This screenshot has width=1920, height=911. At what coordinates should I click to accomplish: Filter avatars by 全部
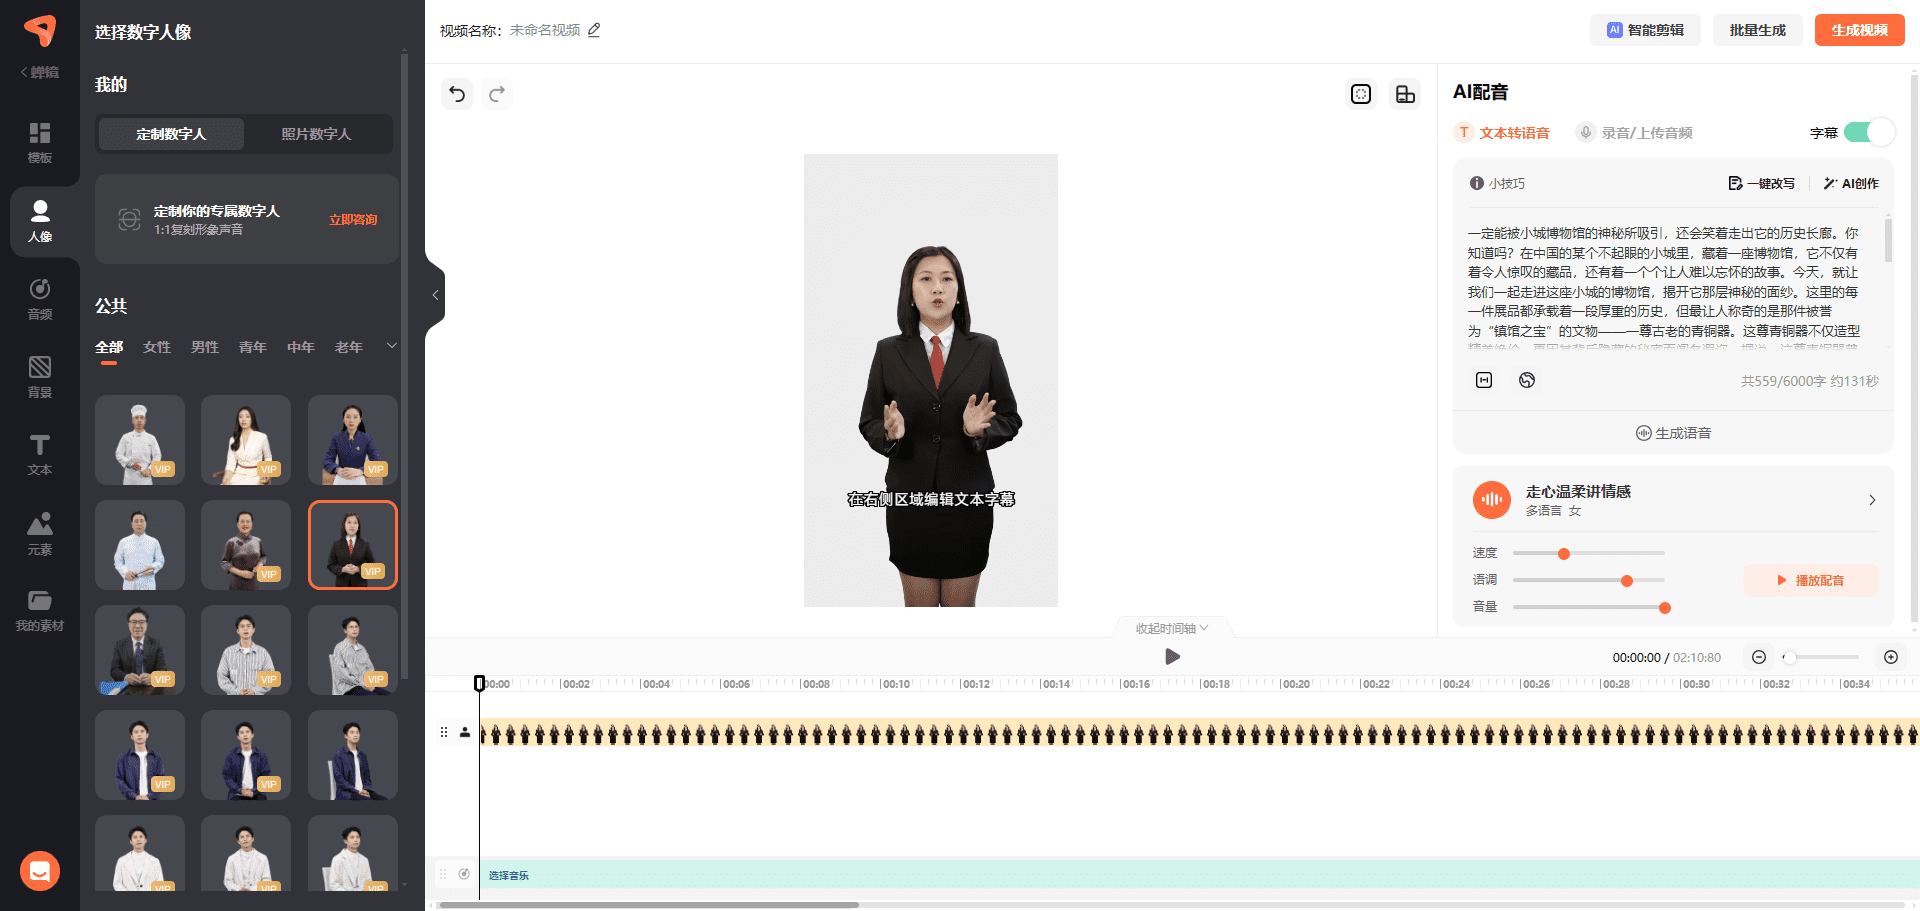click(x=109, y=347)
